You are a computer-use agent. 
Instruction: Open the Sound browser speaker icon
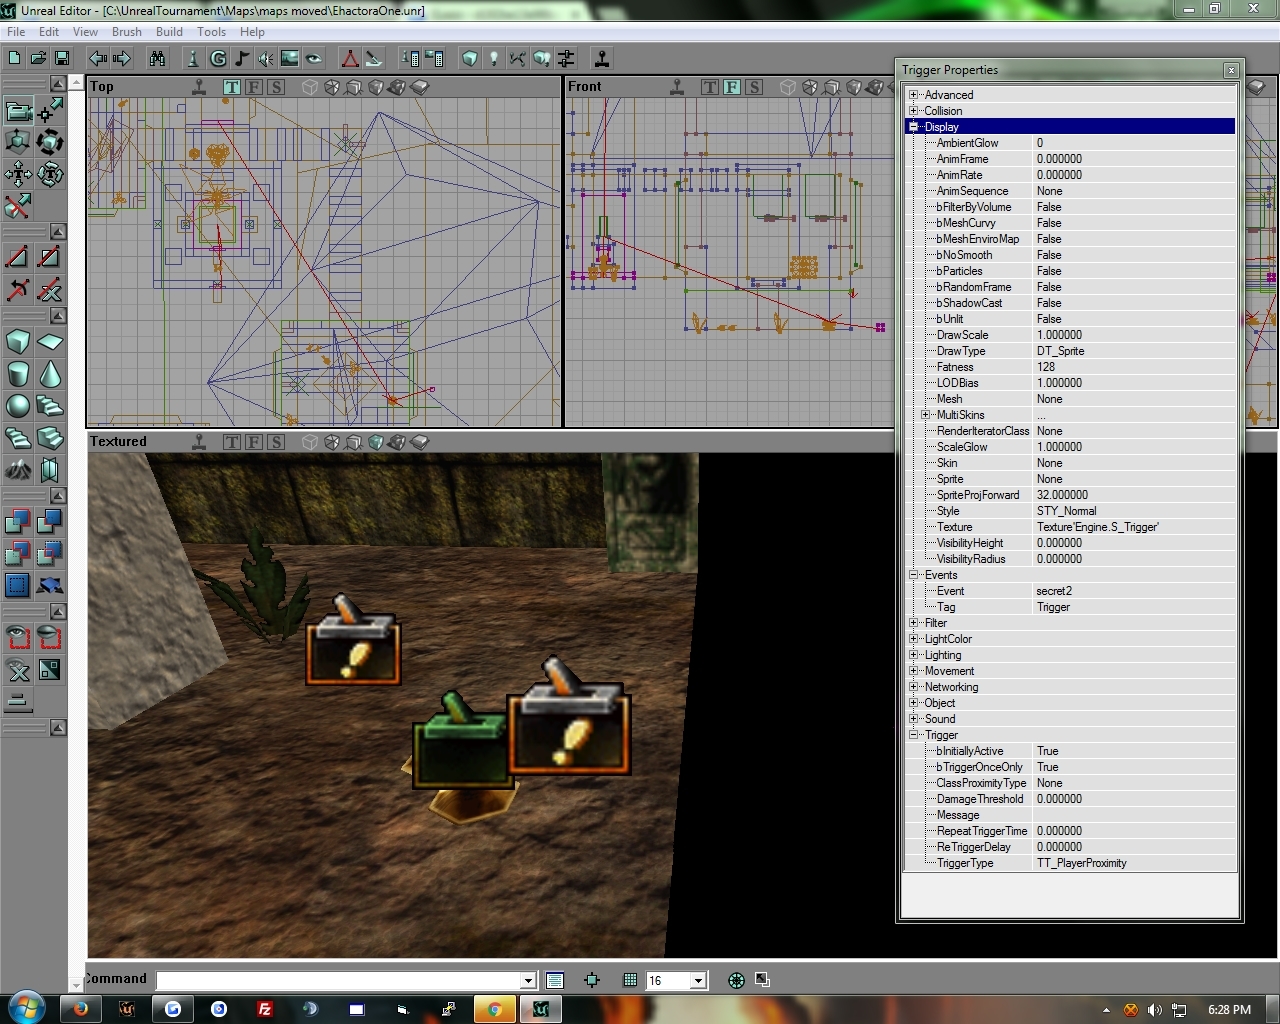click(265, 58)
